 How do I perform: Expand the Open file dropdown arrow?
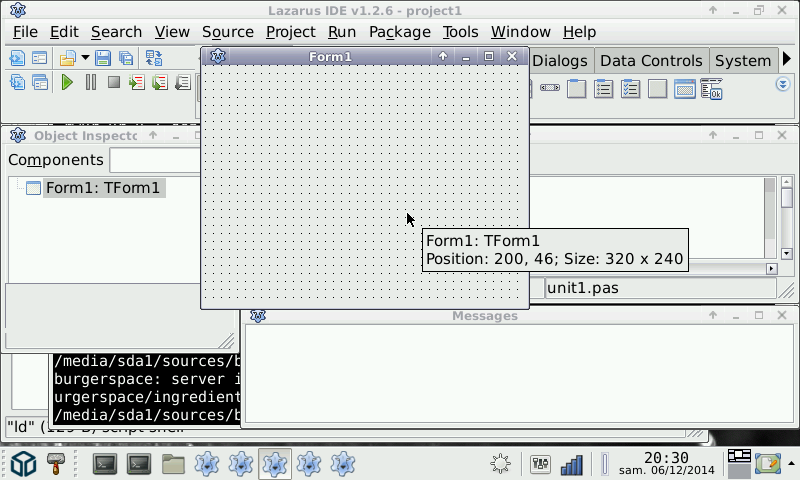click(x=85, y=59)
